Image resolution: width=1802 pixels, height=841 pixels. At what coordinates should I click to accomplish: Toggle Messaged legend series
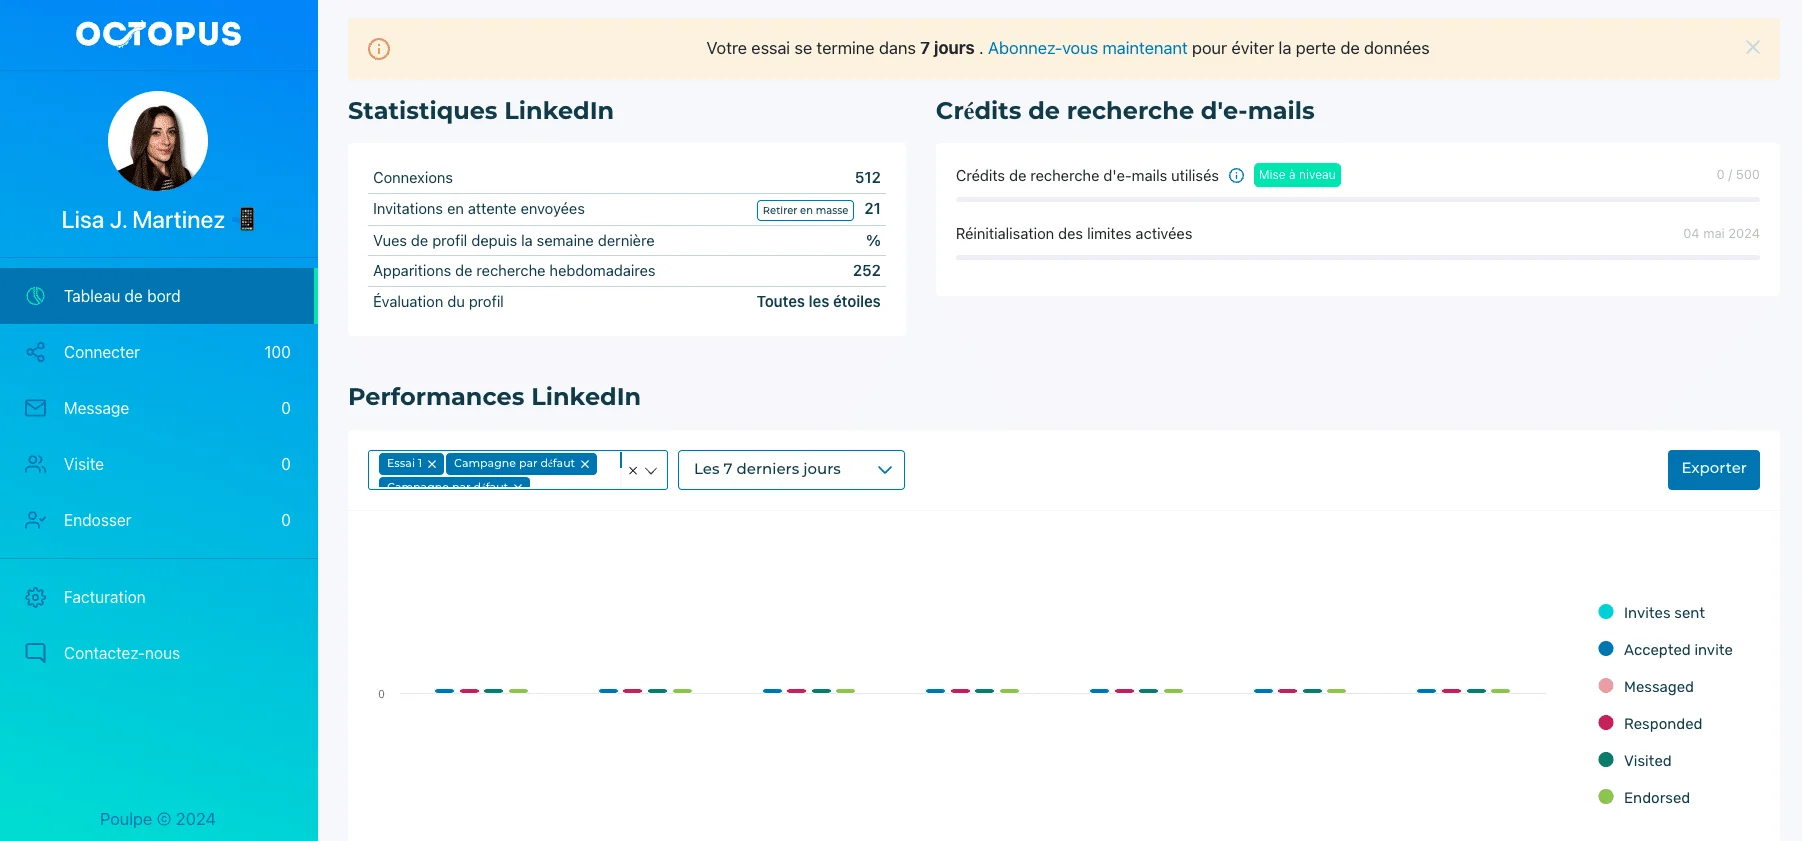click(x=1646, y=686)
